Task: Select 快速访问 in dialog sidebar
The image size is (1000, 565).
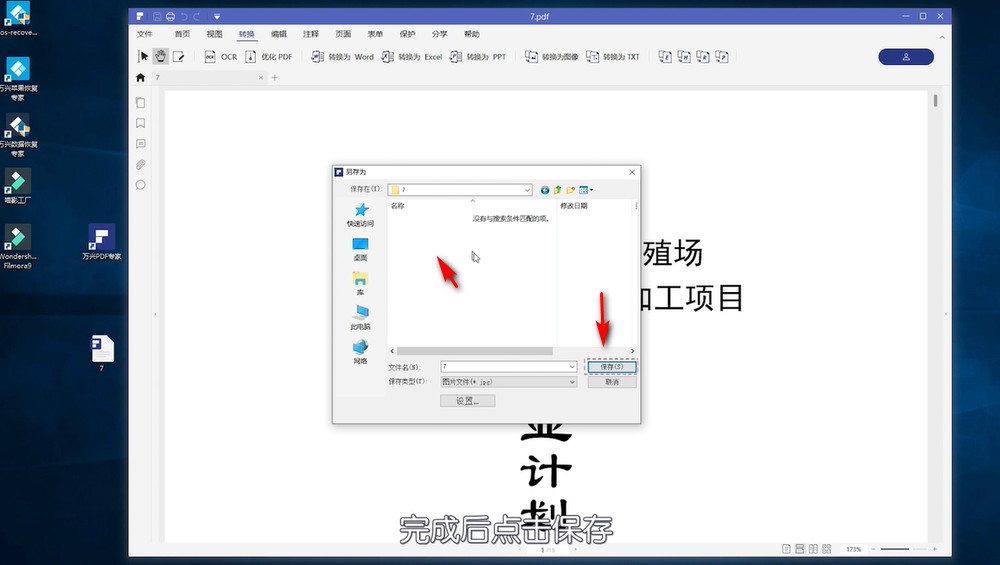Action: point(360,215)
